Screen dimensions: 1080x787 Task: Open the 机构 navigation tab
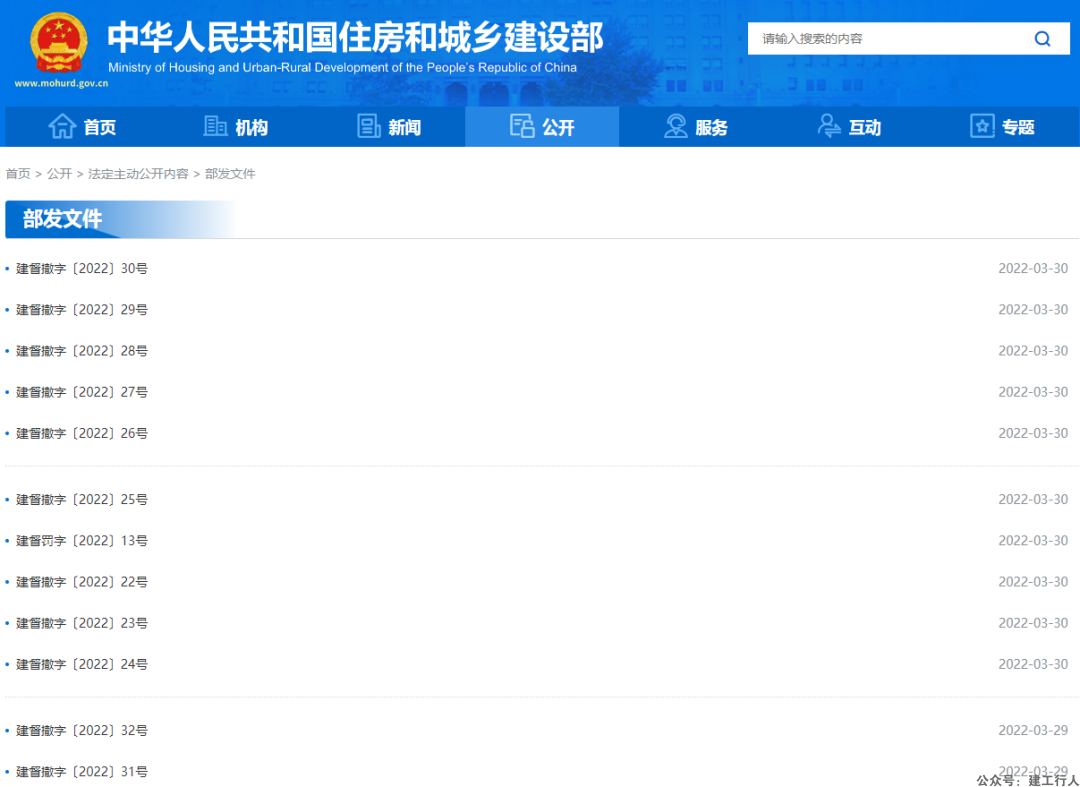click(x=235, y=127)
